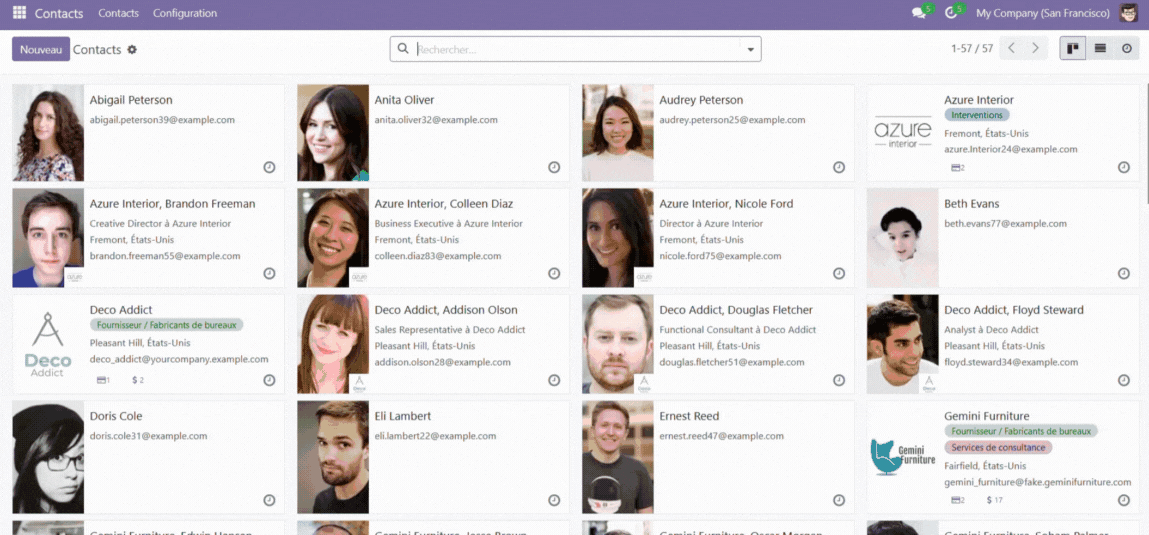Screen dimensions: 1149x535
Task: Click the 1-57 / 57 pager counter
Action: pos(972,48)
